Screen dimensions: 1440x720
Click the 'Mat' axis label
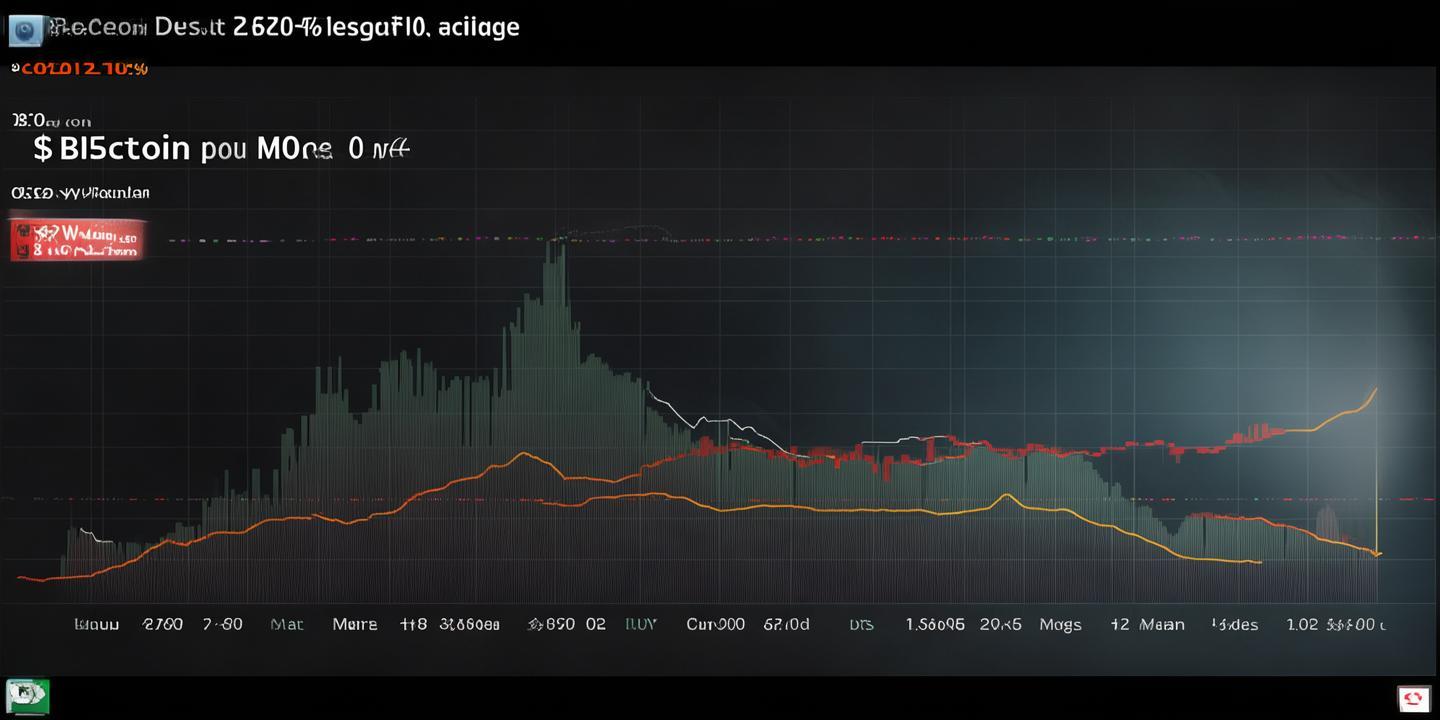[287, 624]
